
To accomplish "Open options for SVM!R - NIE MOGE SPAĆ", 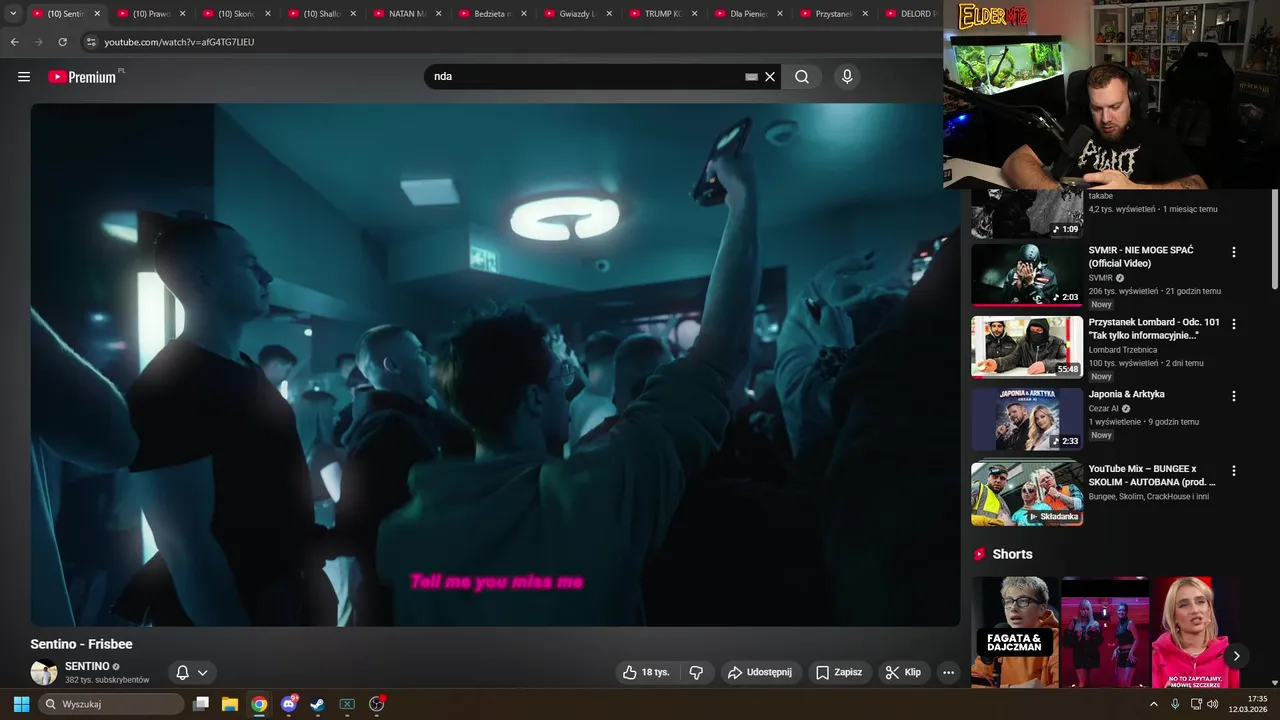I will pyautogui.click(x=1233, y=252).
